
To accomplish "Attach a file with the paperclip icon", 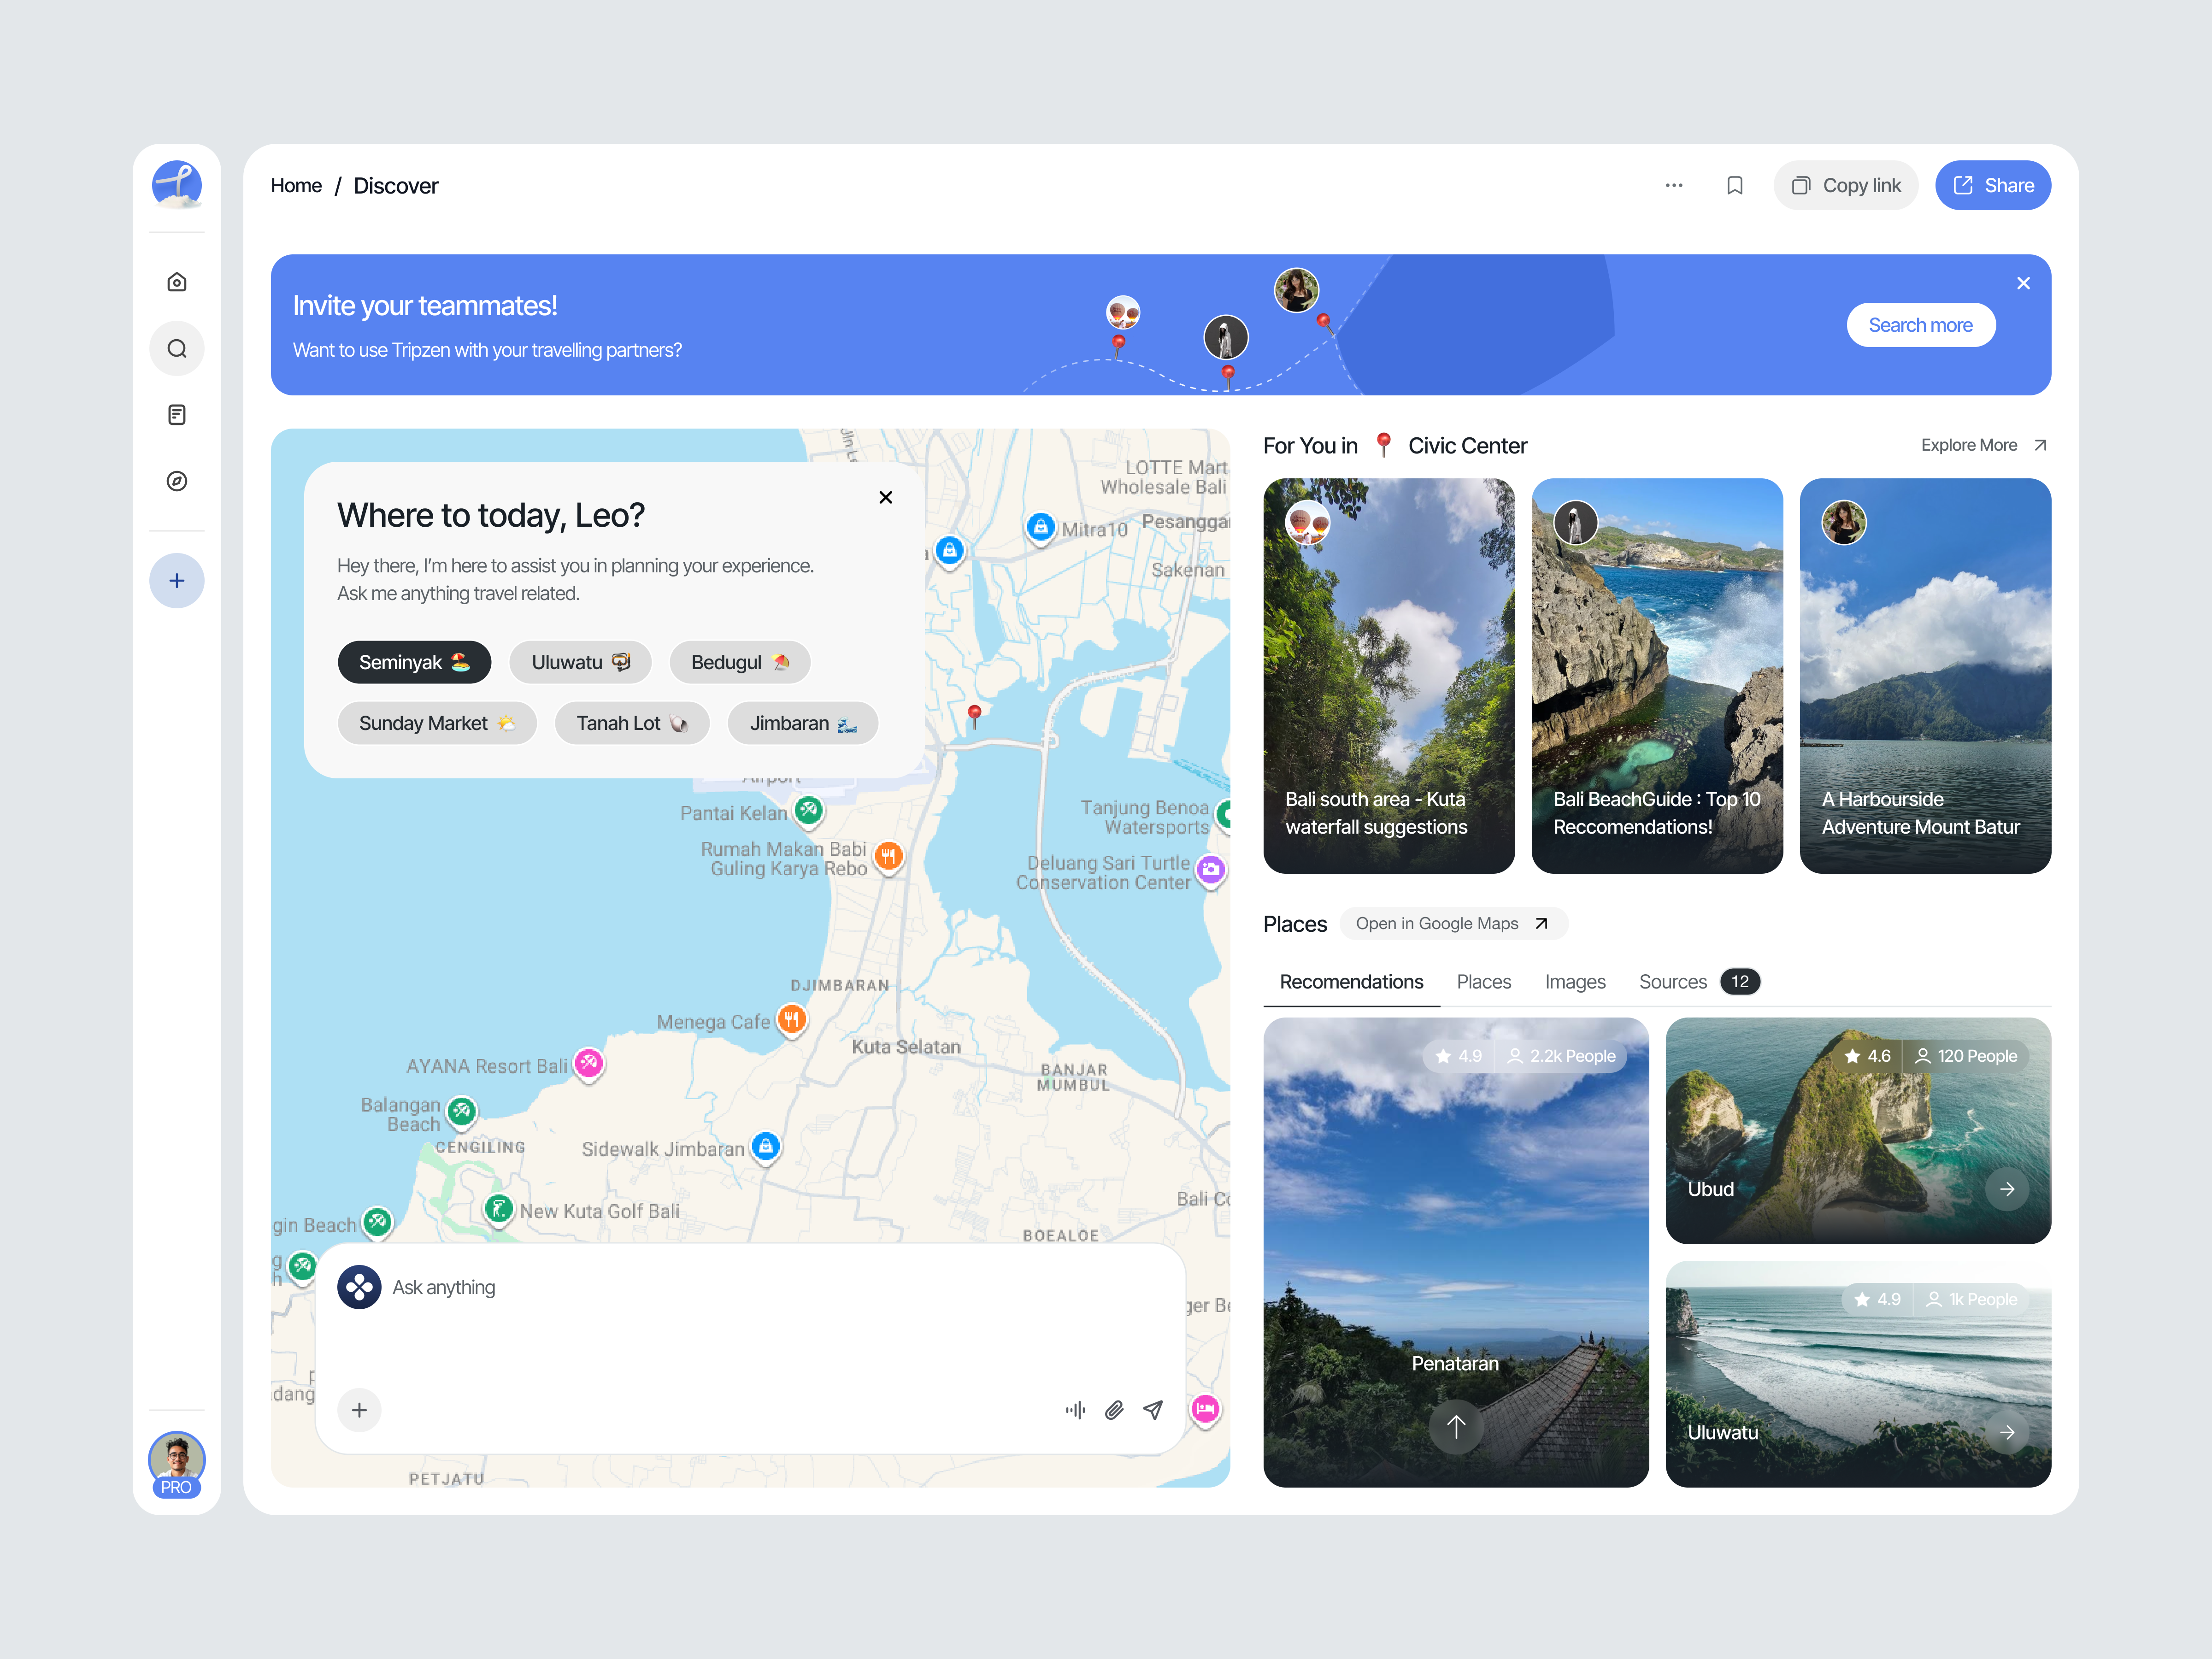I will point(1114,1409).
